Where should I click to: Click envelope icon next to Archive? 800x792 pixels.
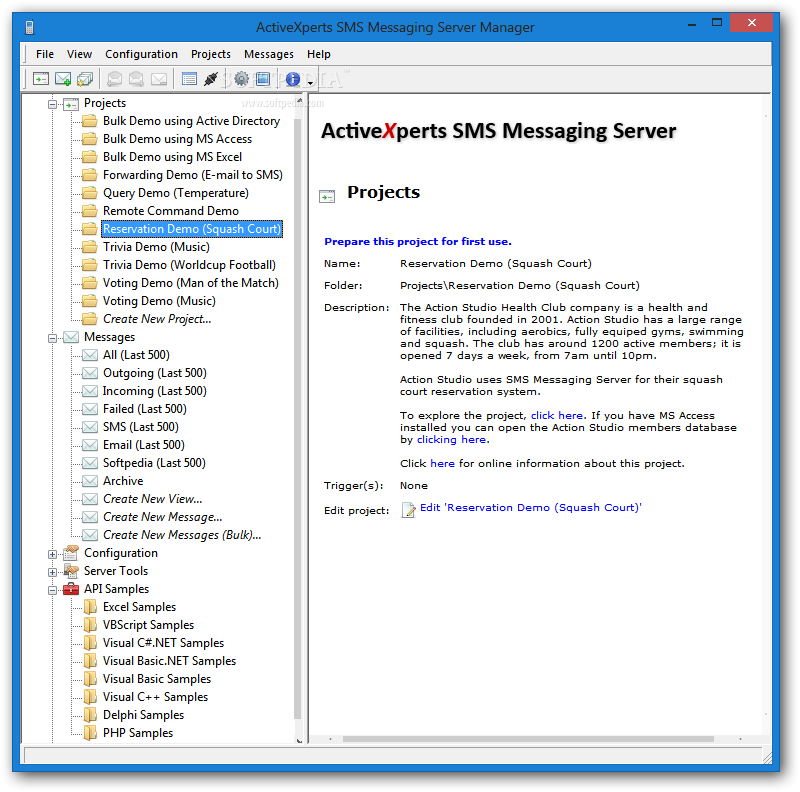90,481
